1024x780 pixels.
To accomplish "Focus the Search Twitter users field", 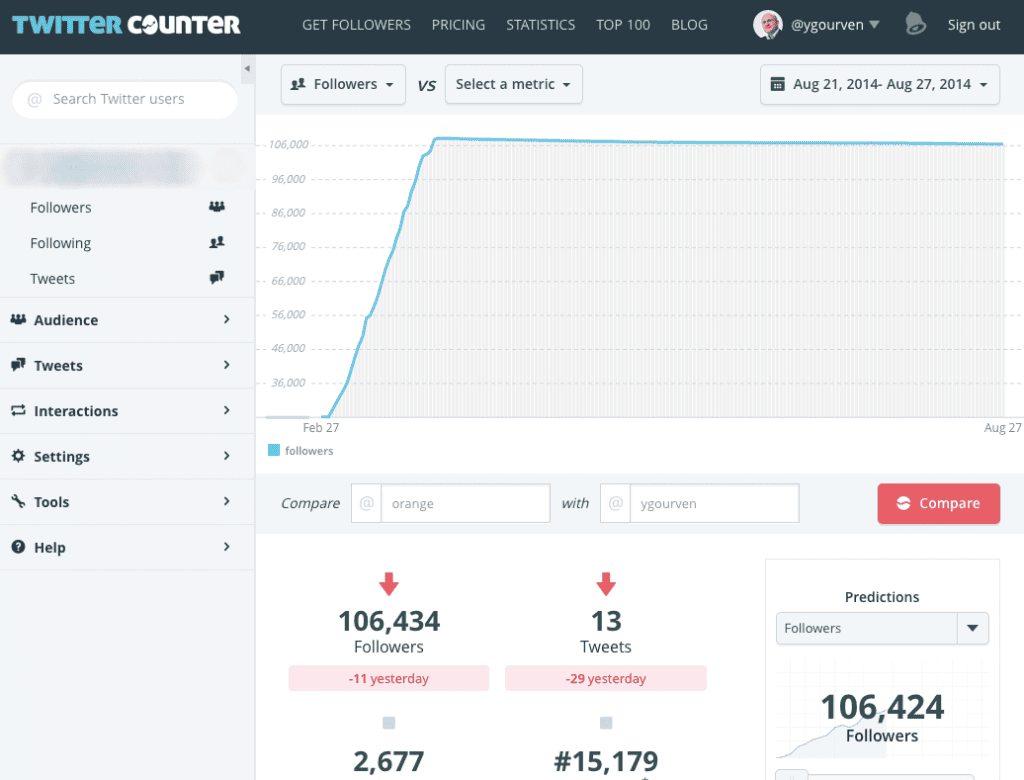I will click(x=125, y=99).
